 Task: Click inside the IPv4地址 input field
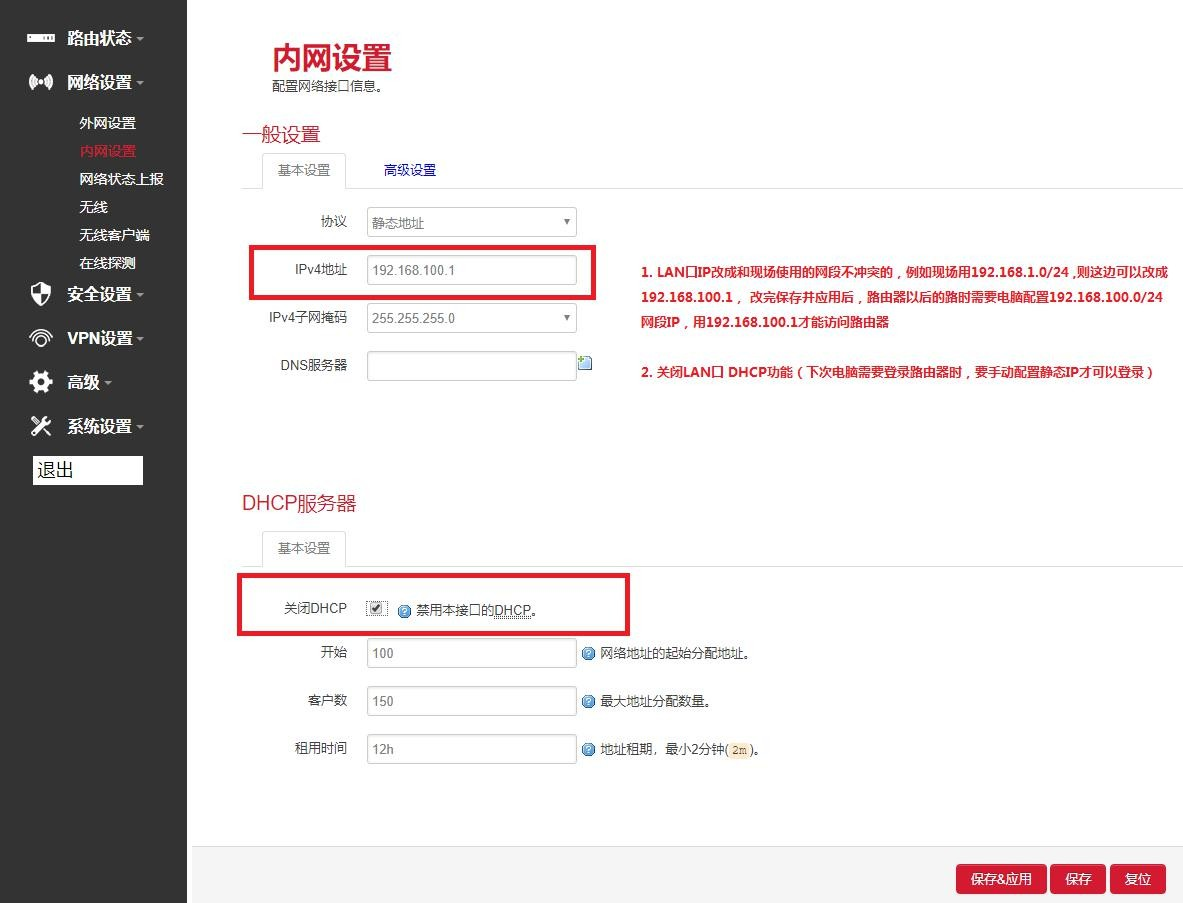coord(470,270)
